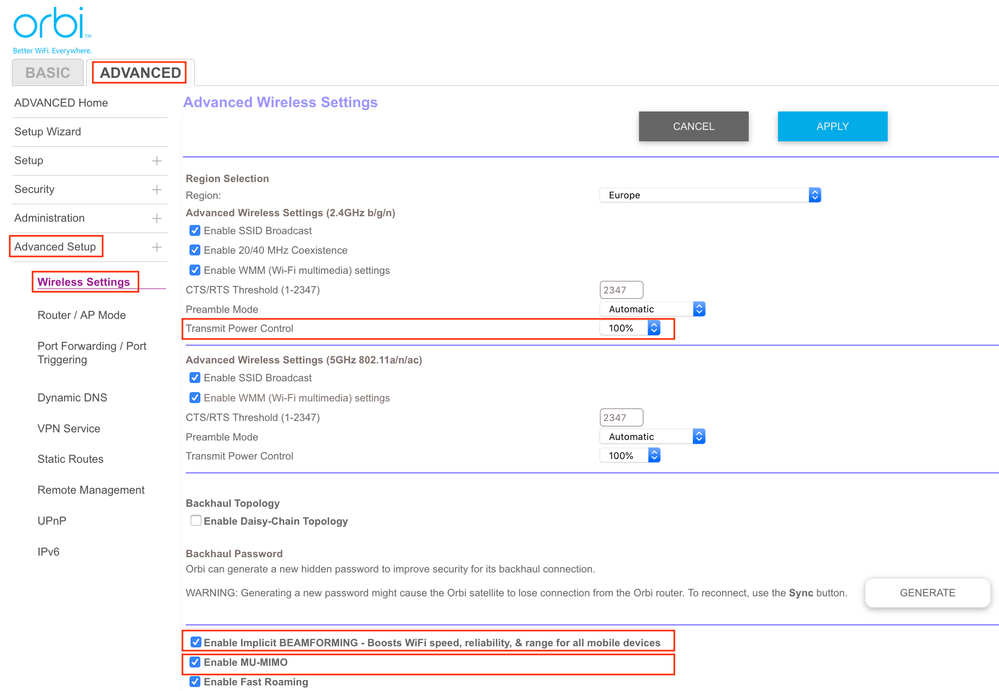Open the Region dropdown showing Europe
The height and width of the screenshot is (691, 999).
coord(710,195)
